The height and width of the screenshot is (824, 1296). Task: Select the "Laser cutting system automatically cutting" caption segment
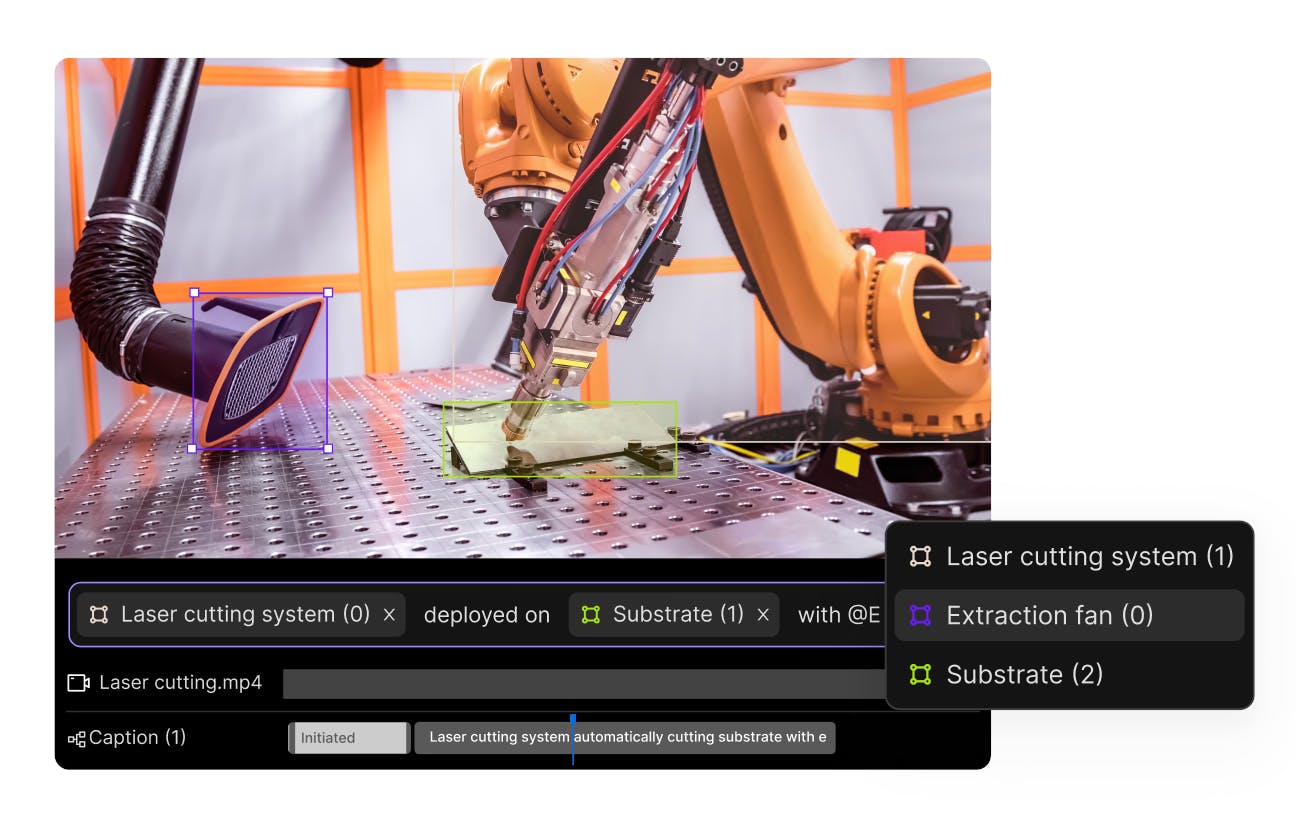(625, 738)
